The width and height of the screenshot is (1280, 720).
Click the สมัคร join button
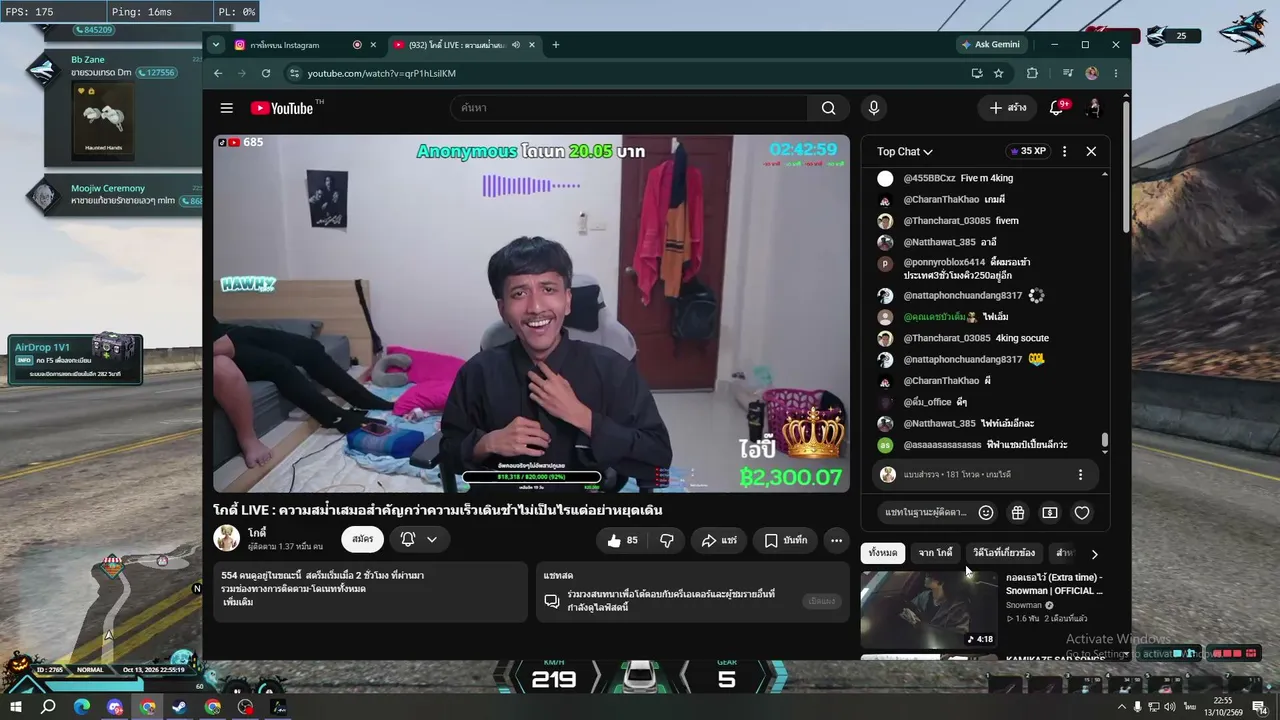point(362,540)
